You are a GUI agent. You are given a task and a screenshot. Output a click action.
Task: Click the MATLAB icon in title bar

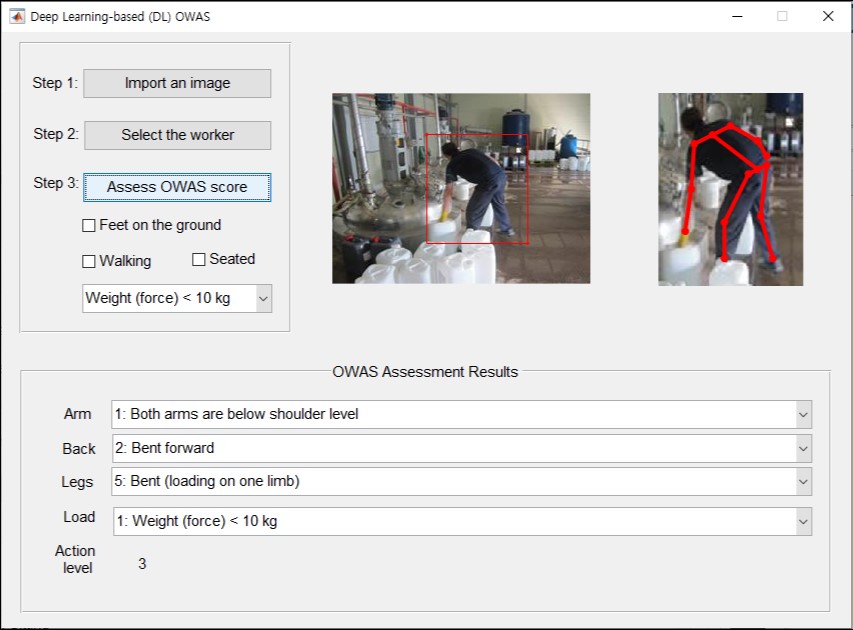[x=17, y=16]
